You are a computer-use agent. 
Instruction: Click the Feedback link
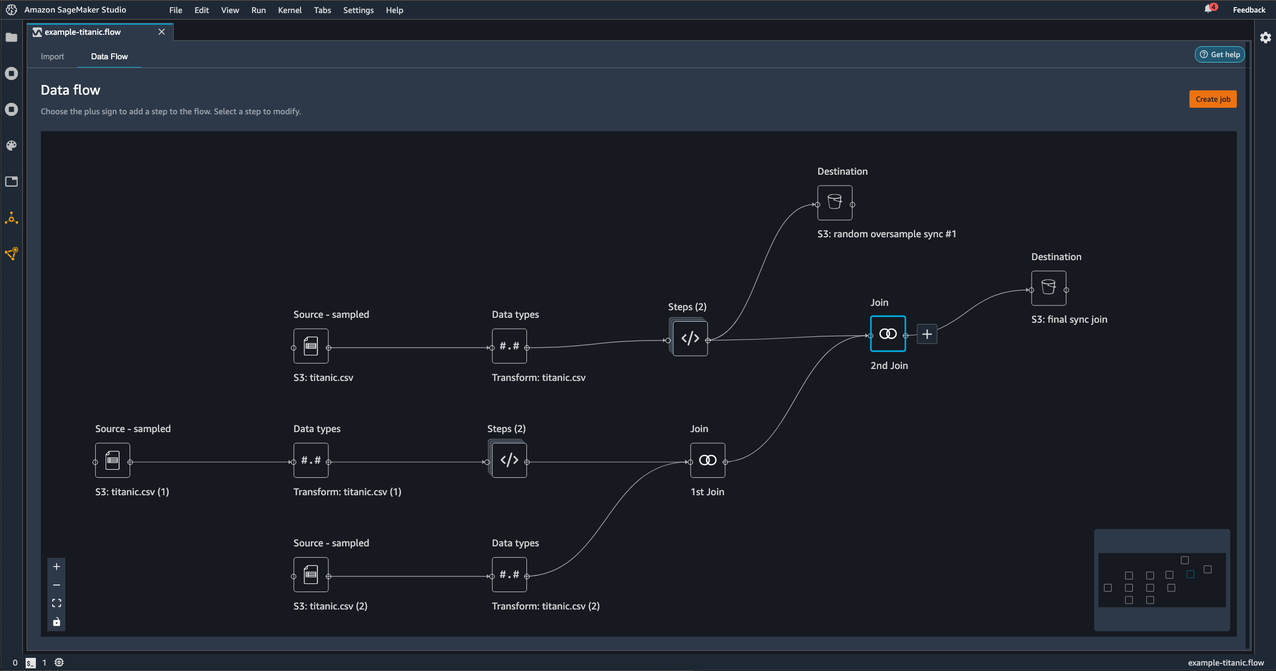(1249, 10)
